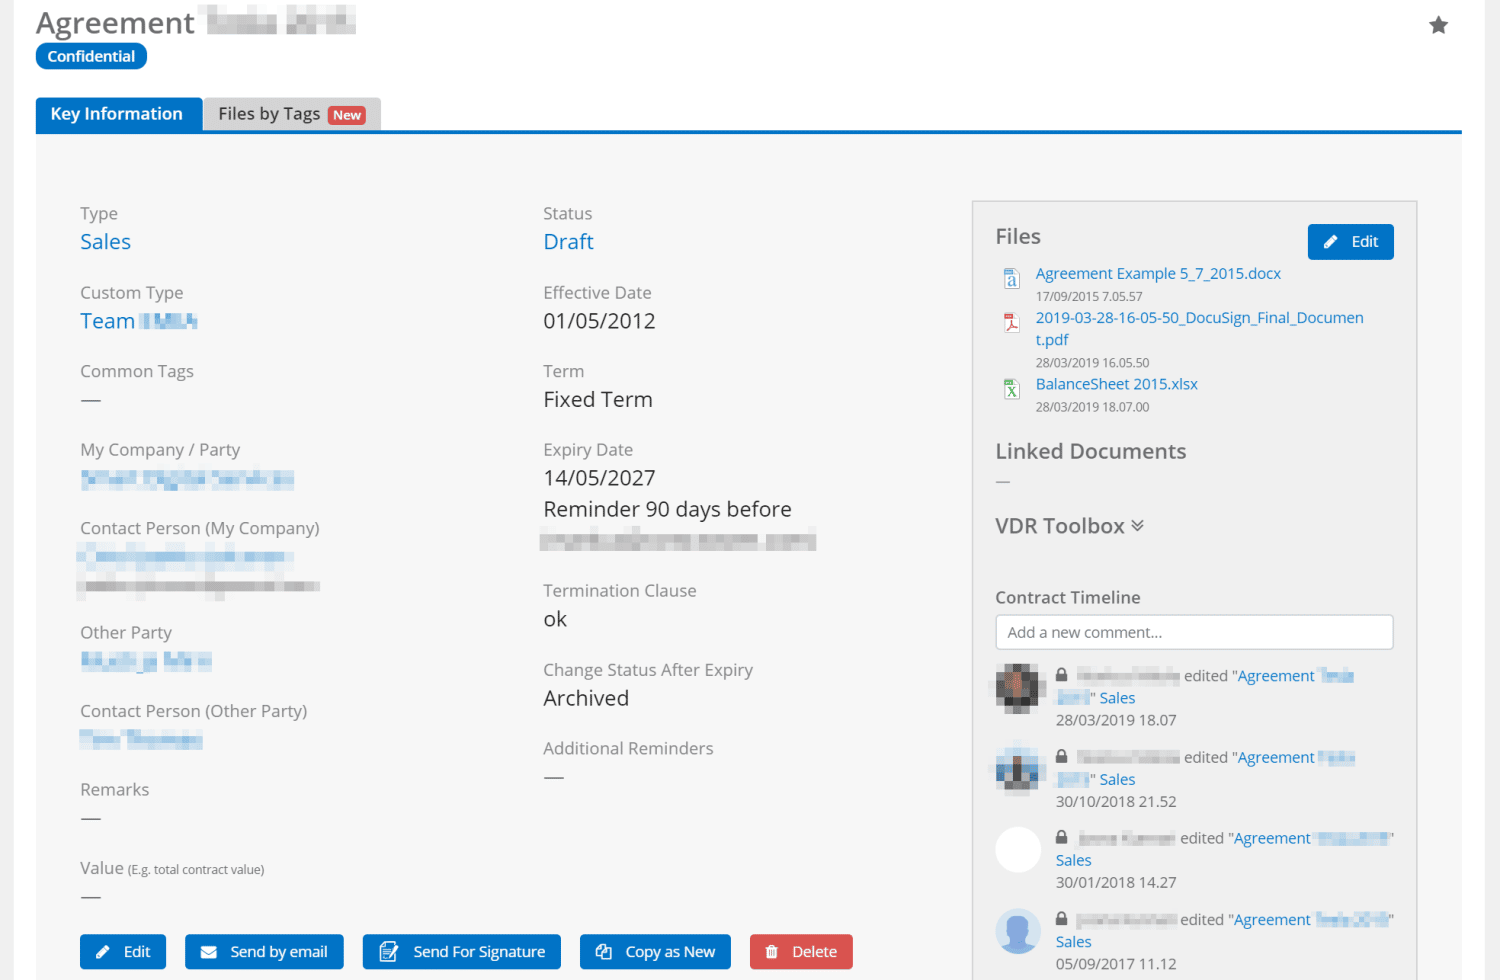Screen dimensions: 1500x980
Task: Click the Draft status link
Action: point(568,242)
